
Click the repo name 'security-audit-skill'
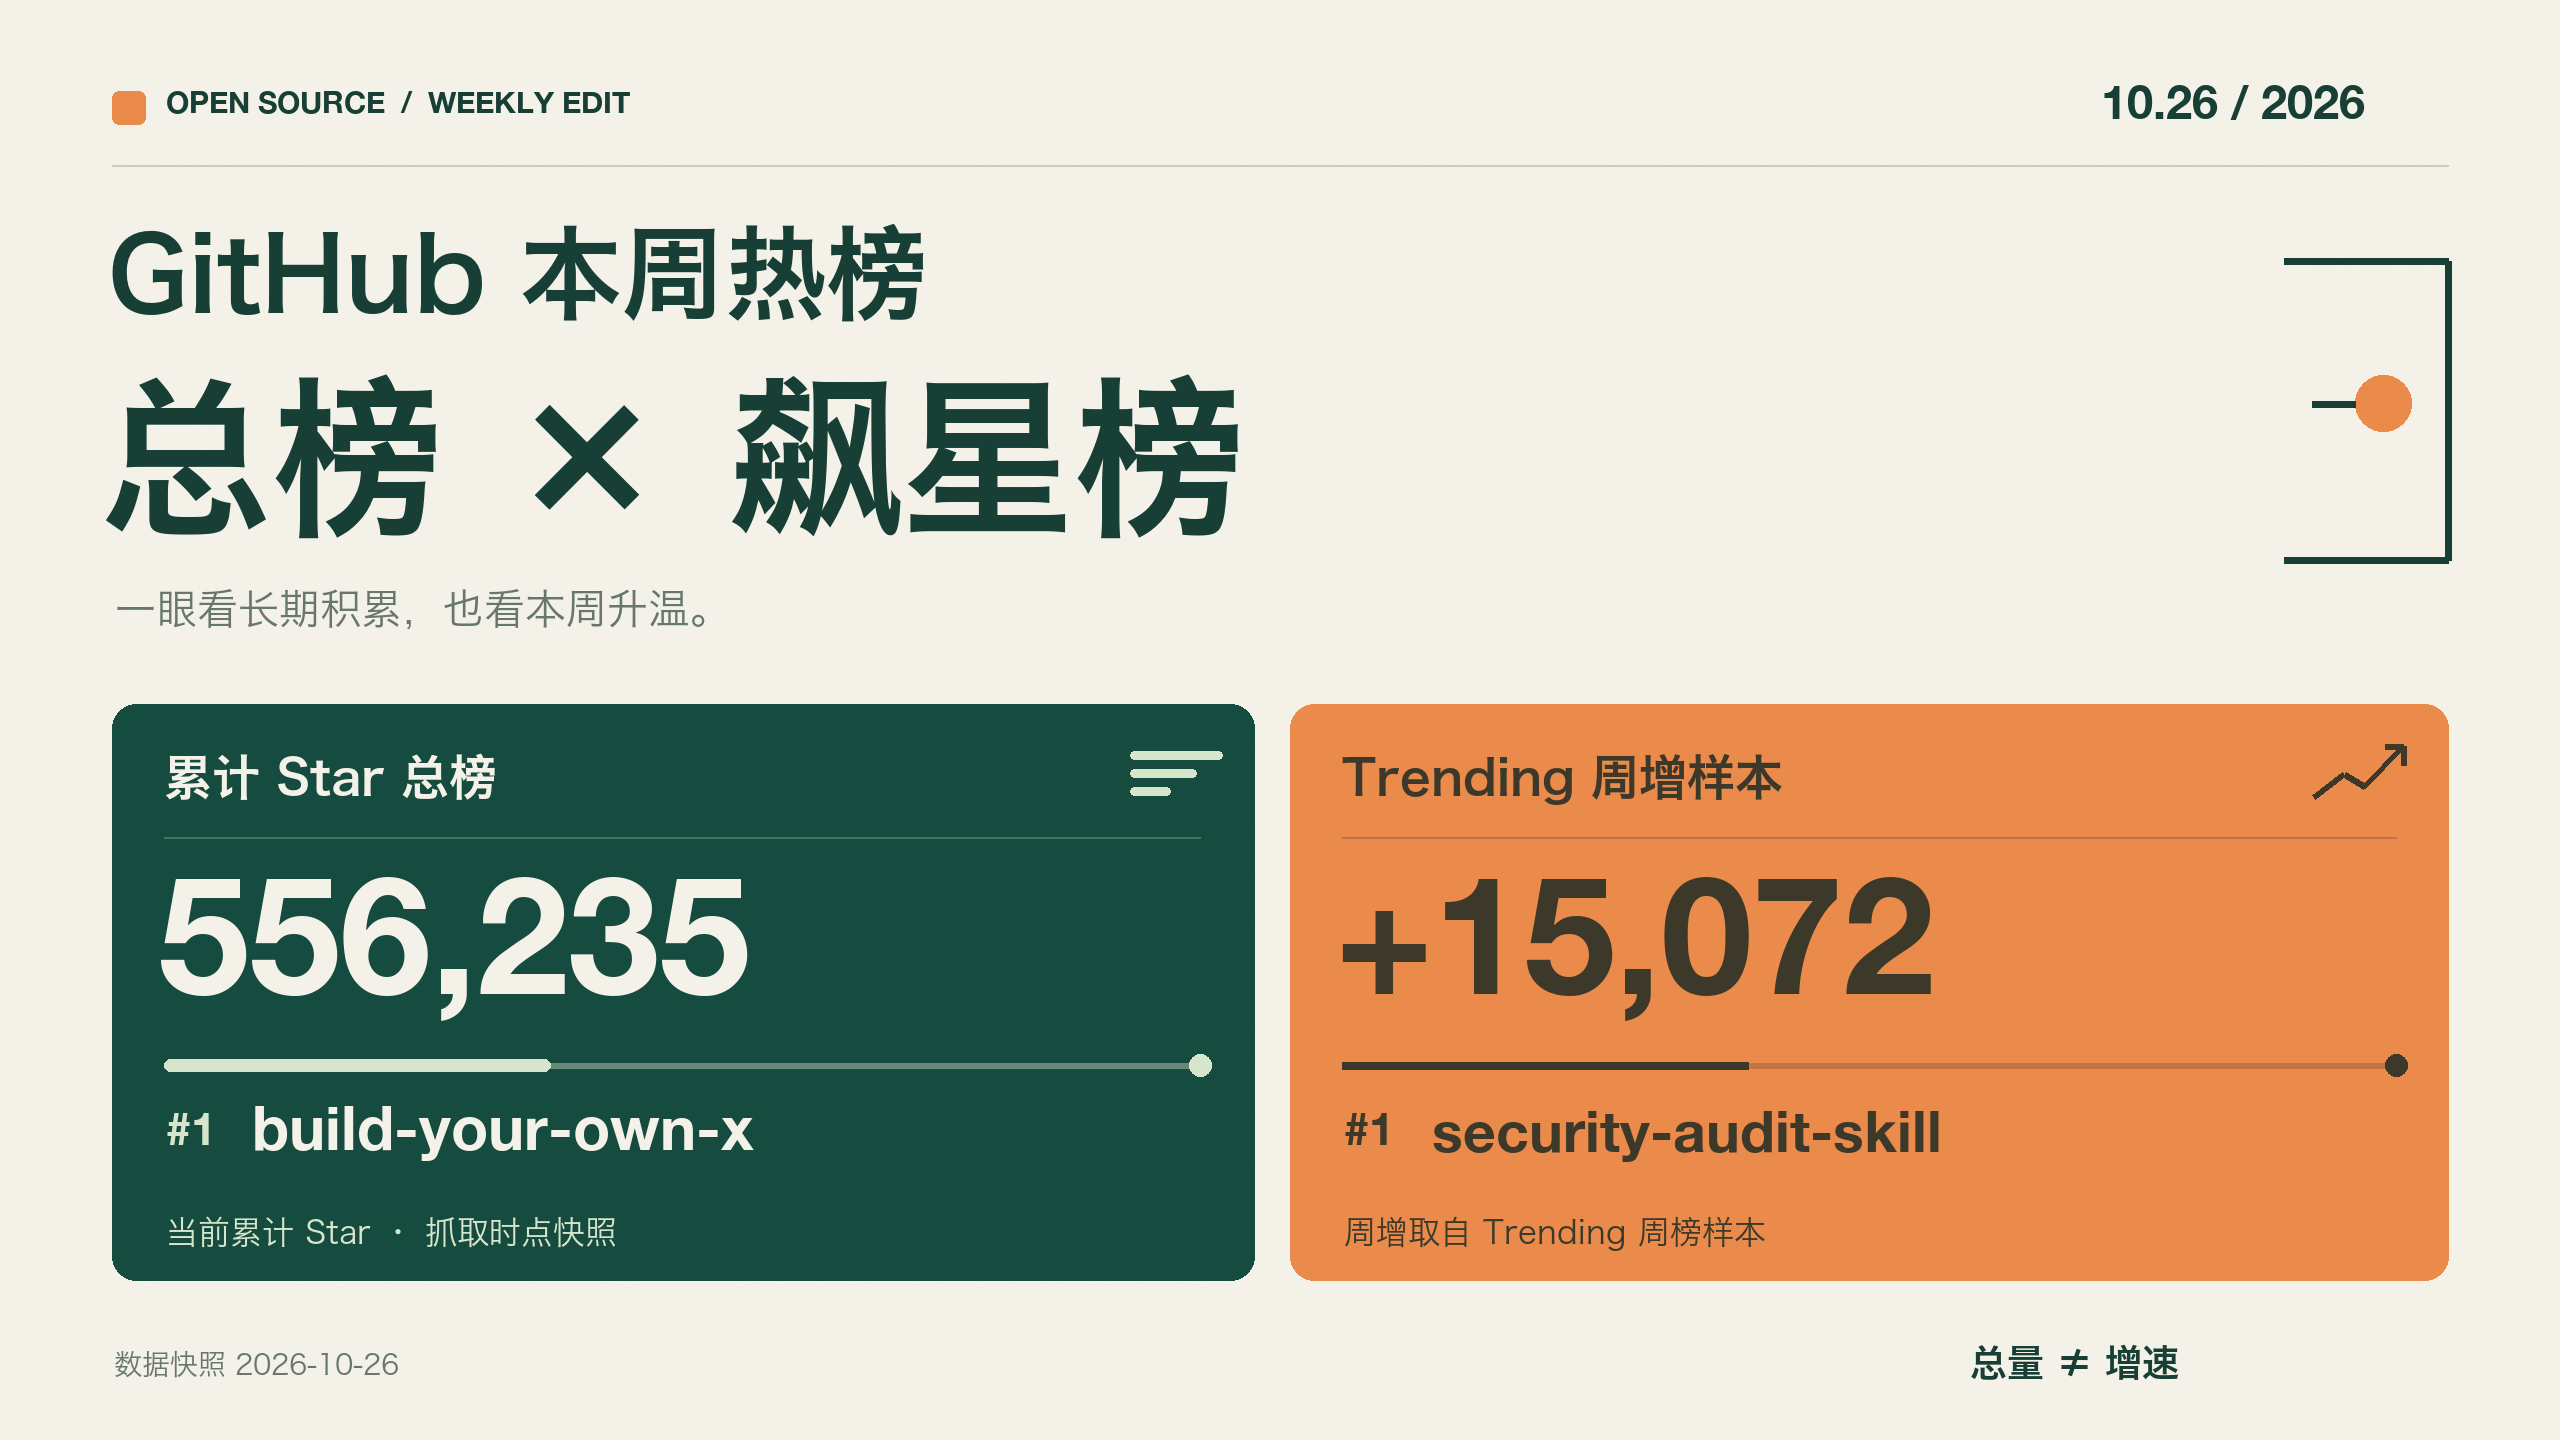tap(1686, 1133)
